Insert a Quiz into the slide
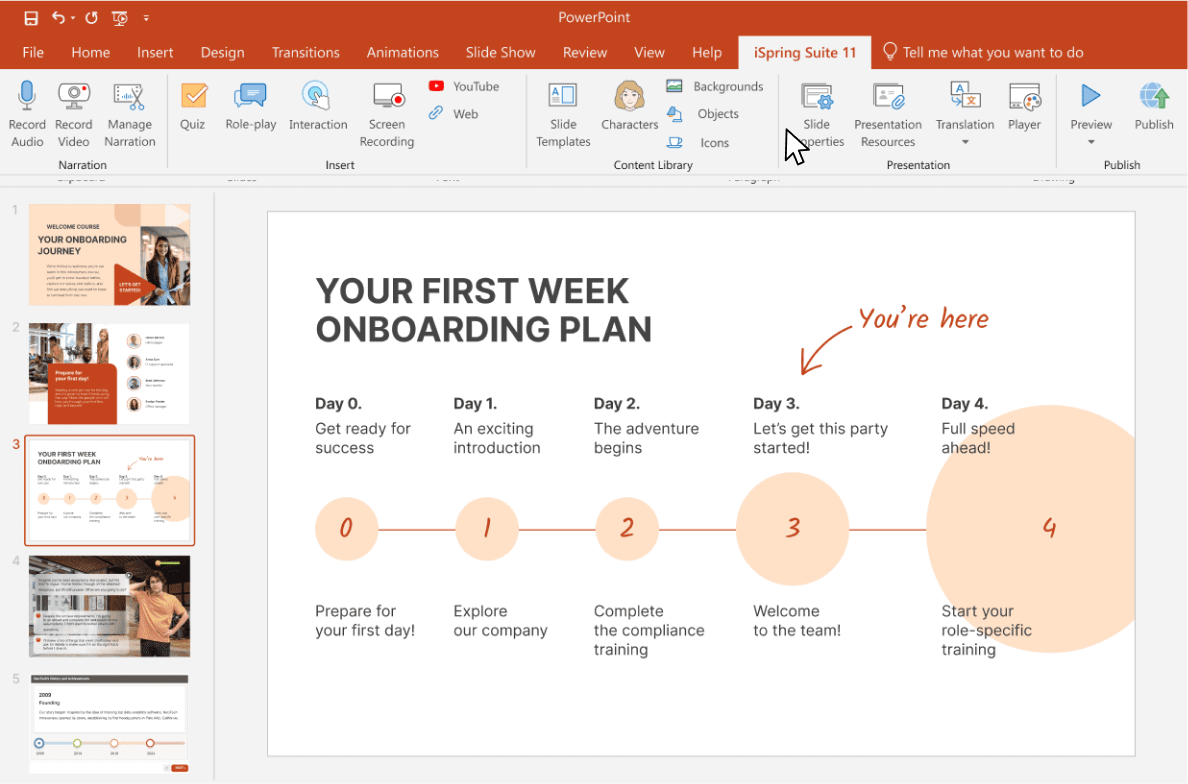 tap(193, 97)
